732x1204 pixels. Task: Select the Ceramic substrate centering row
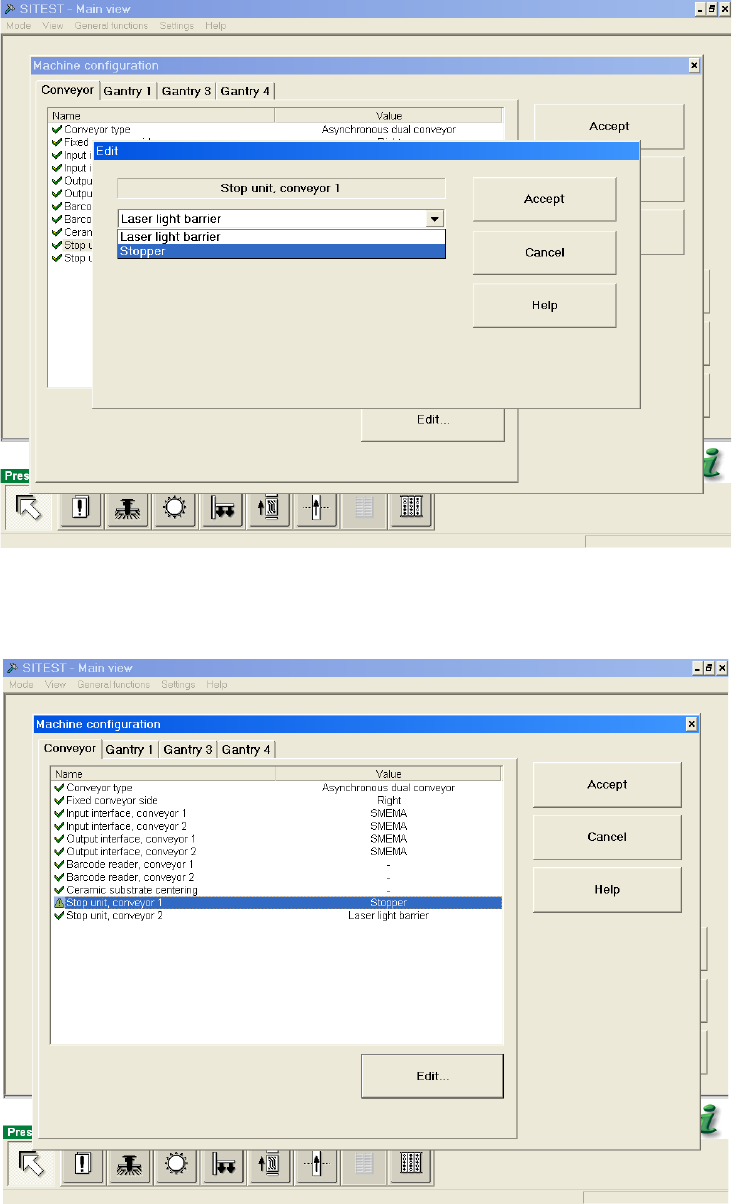click(x=276, y=890)
